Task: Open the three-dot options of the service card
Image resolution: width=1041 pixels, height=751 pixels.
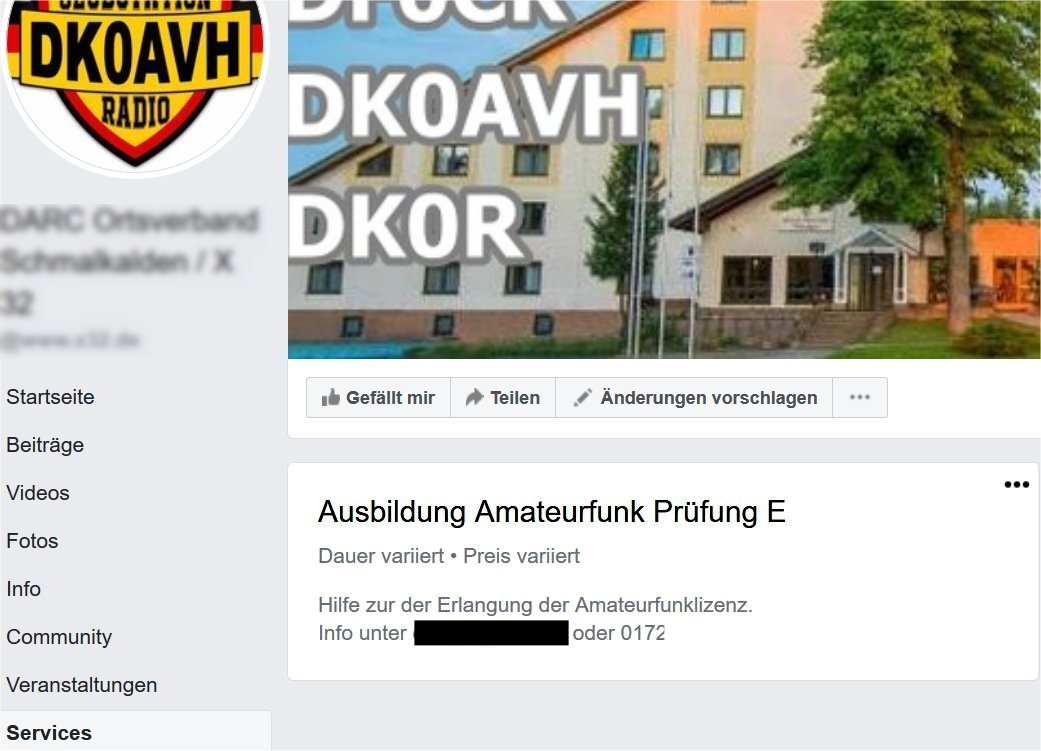Action: pyautogui.click(x=1016, y=485)
